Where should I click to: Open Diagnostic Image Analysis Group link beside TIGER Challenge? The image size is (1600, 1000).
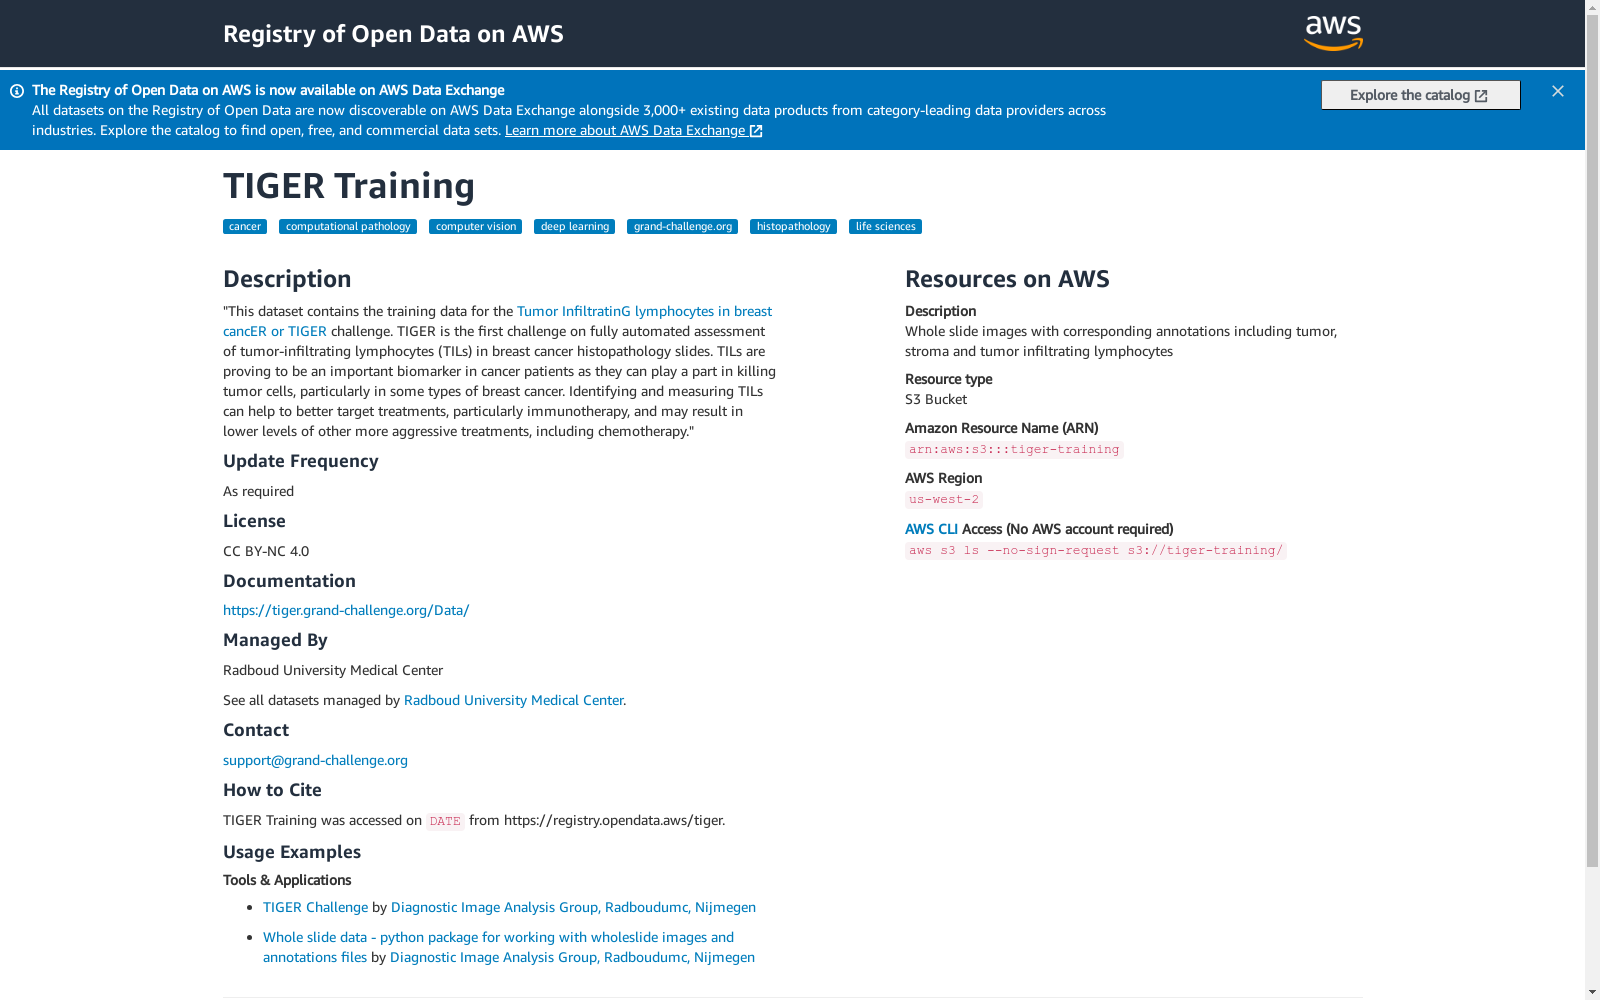[x=573, y=908]
